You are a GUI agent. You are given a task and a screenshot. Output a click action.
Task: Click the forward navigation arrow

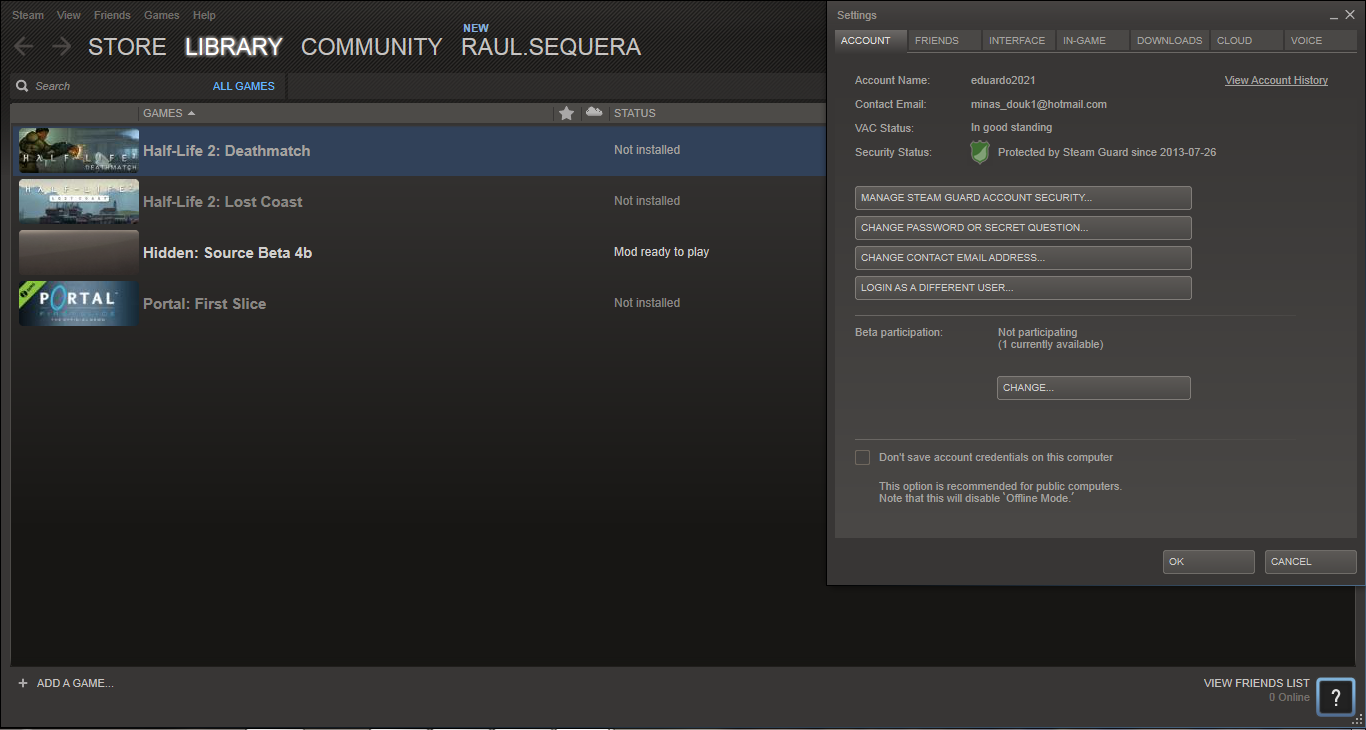point(61,46)
